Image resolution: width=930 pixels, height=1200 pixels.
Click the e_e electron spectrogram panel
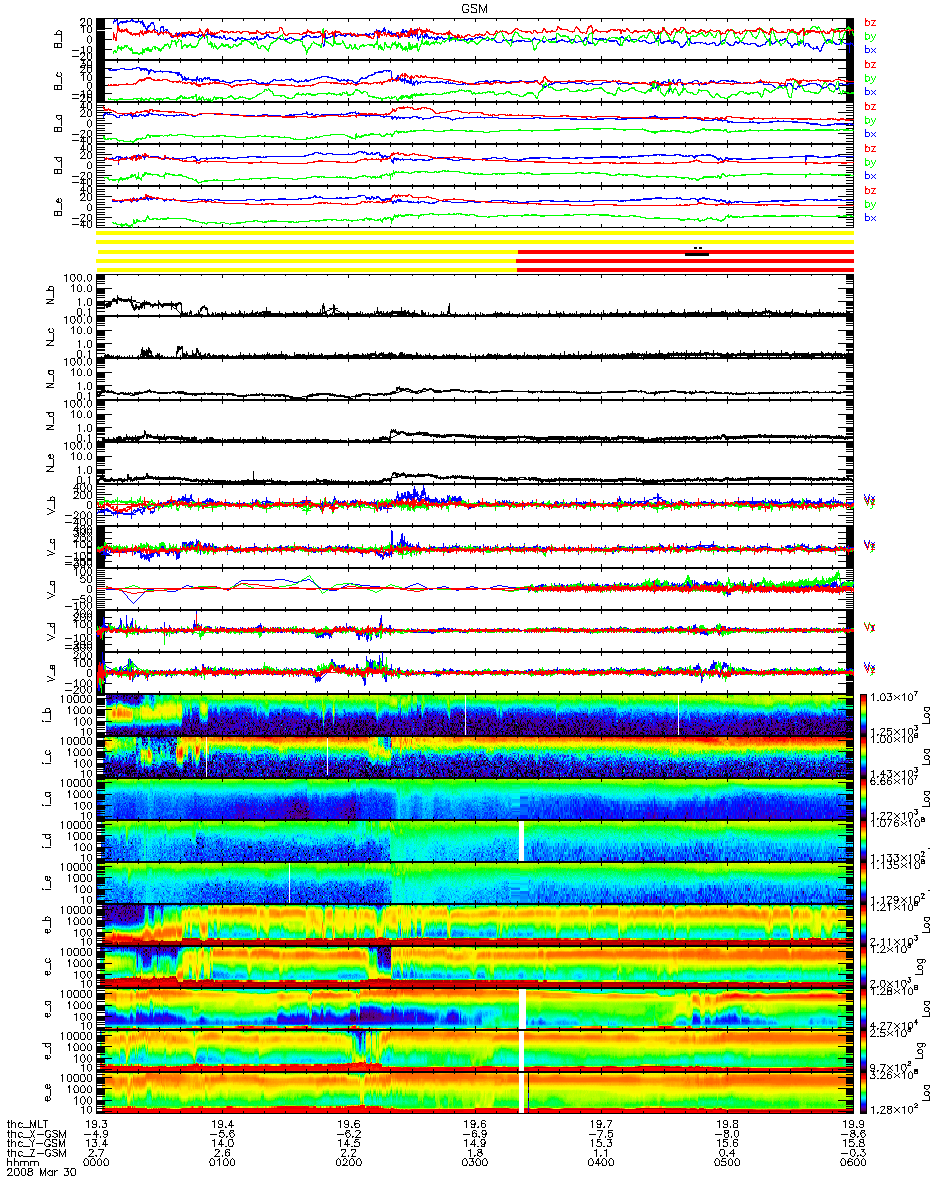pos(475,1092)
